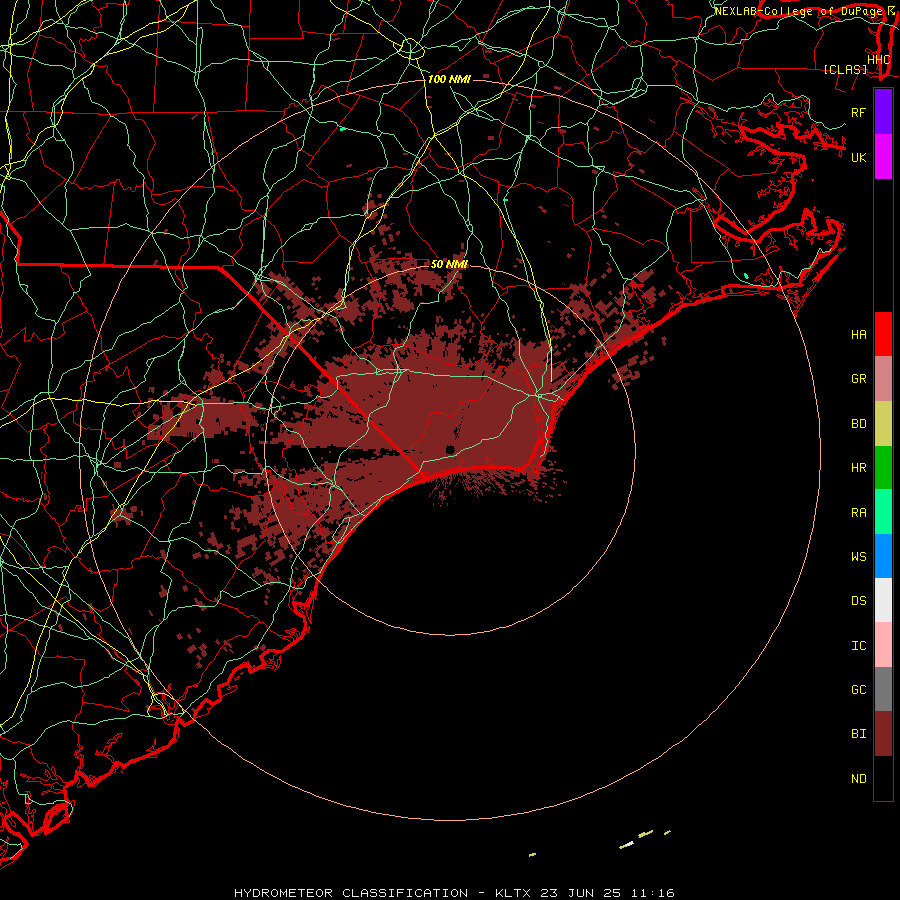Pick the mint green RA legend swatch
The height and width of the screenshot is (900, 900).
(883, 512)
